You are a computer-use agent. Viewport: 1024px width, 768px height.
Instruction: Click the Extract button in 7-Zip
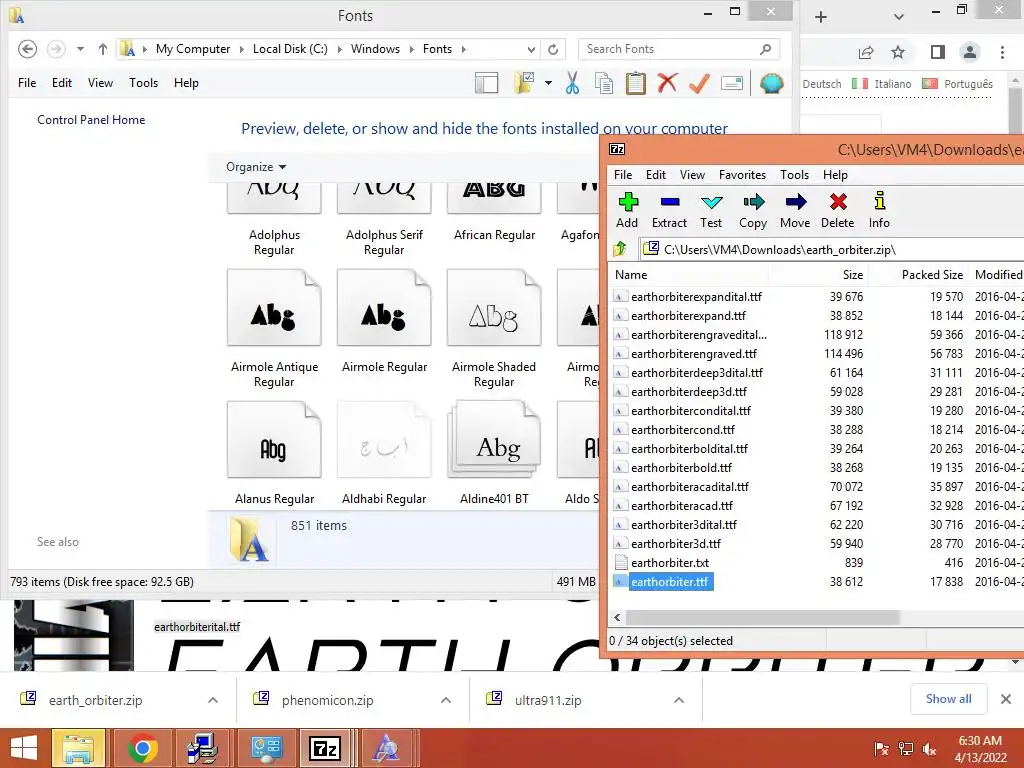pyautogui.click(x=669, y=210)
